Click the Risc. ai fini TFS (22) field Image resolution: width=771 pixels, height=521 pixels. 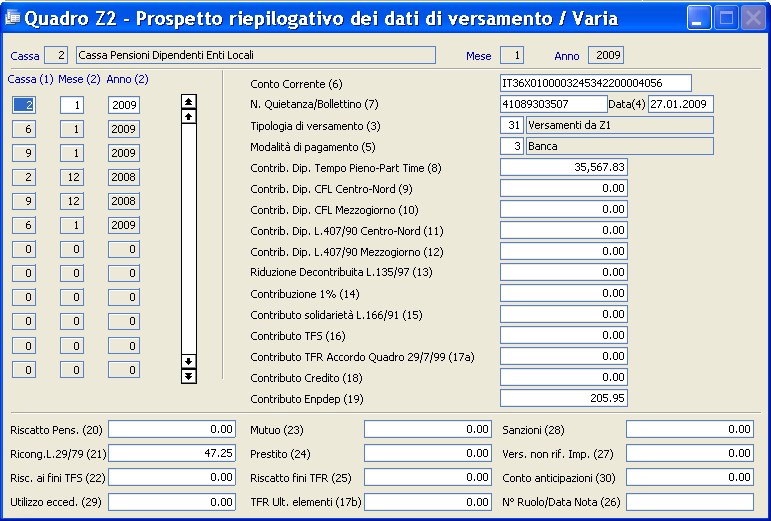172,477
